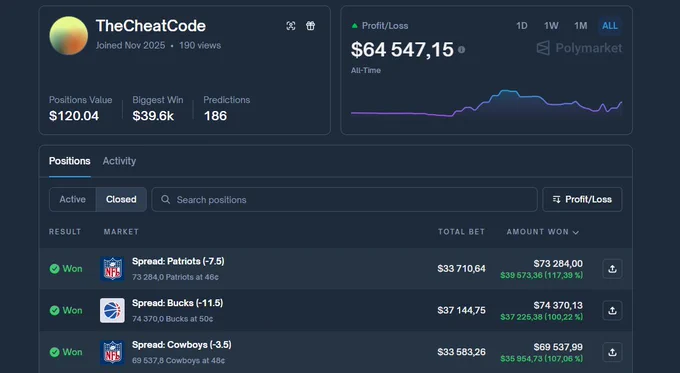
Task: Sort by Amount Won column arrow
Action: point(576,232)
